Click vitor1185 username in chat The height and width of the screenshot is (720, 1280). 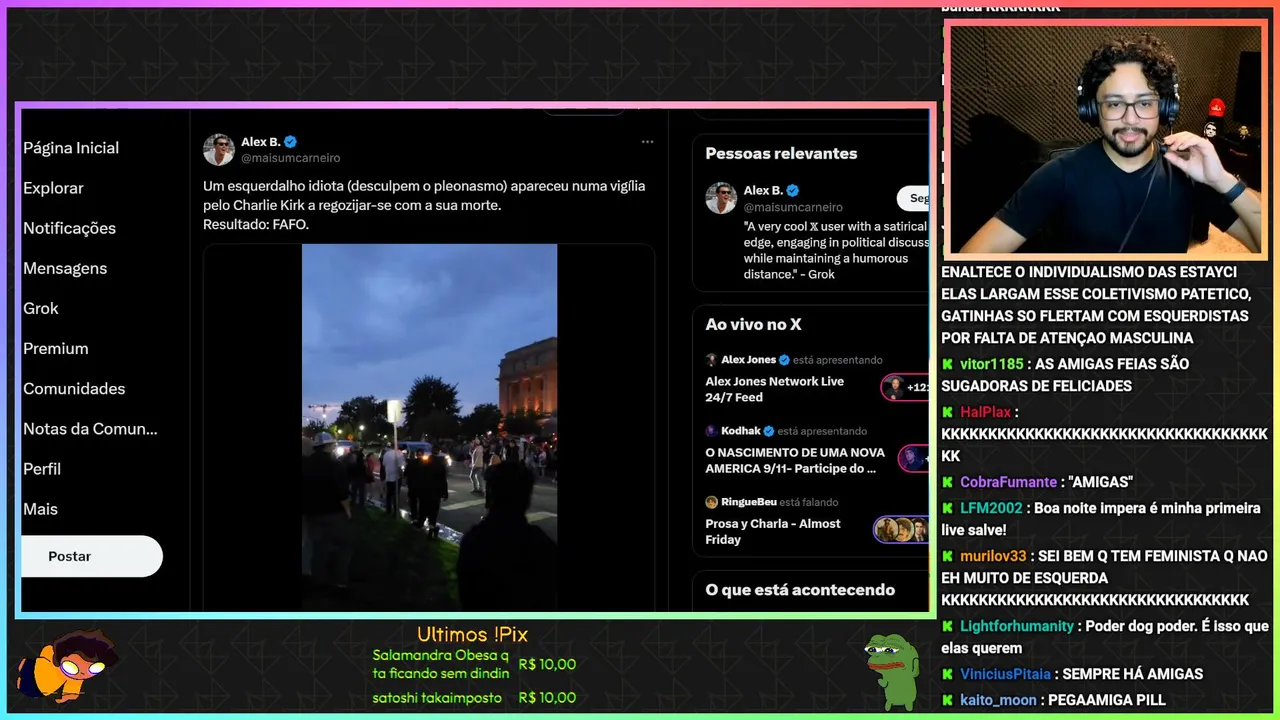(x=992, y=364)
